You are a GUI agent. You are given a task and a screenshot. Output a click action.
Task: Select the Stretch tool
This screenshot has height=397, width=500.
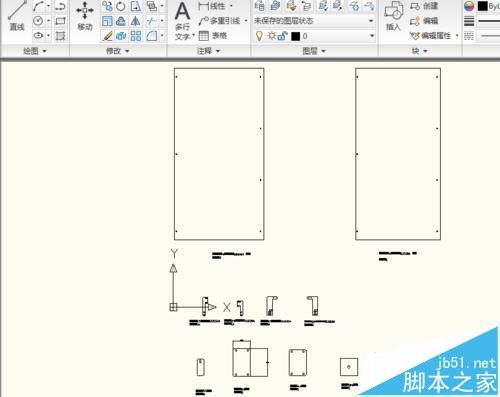135,6
